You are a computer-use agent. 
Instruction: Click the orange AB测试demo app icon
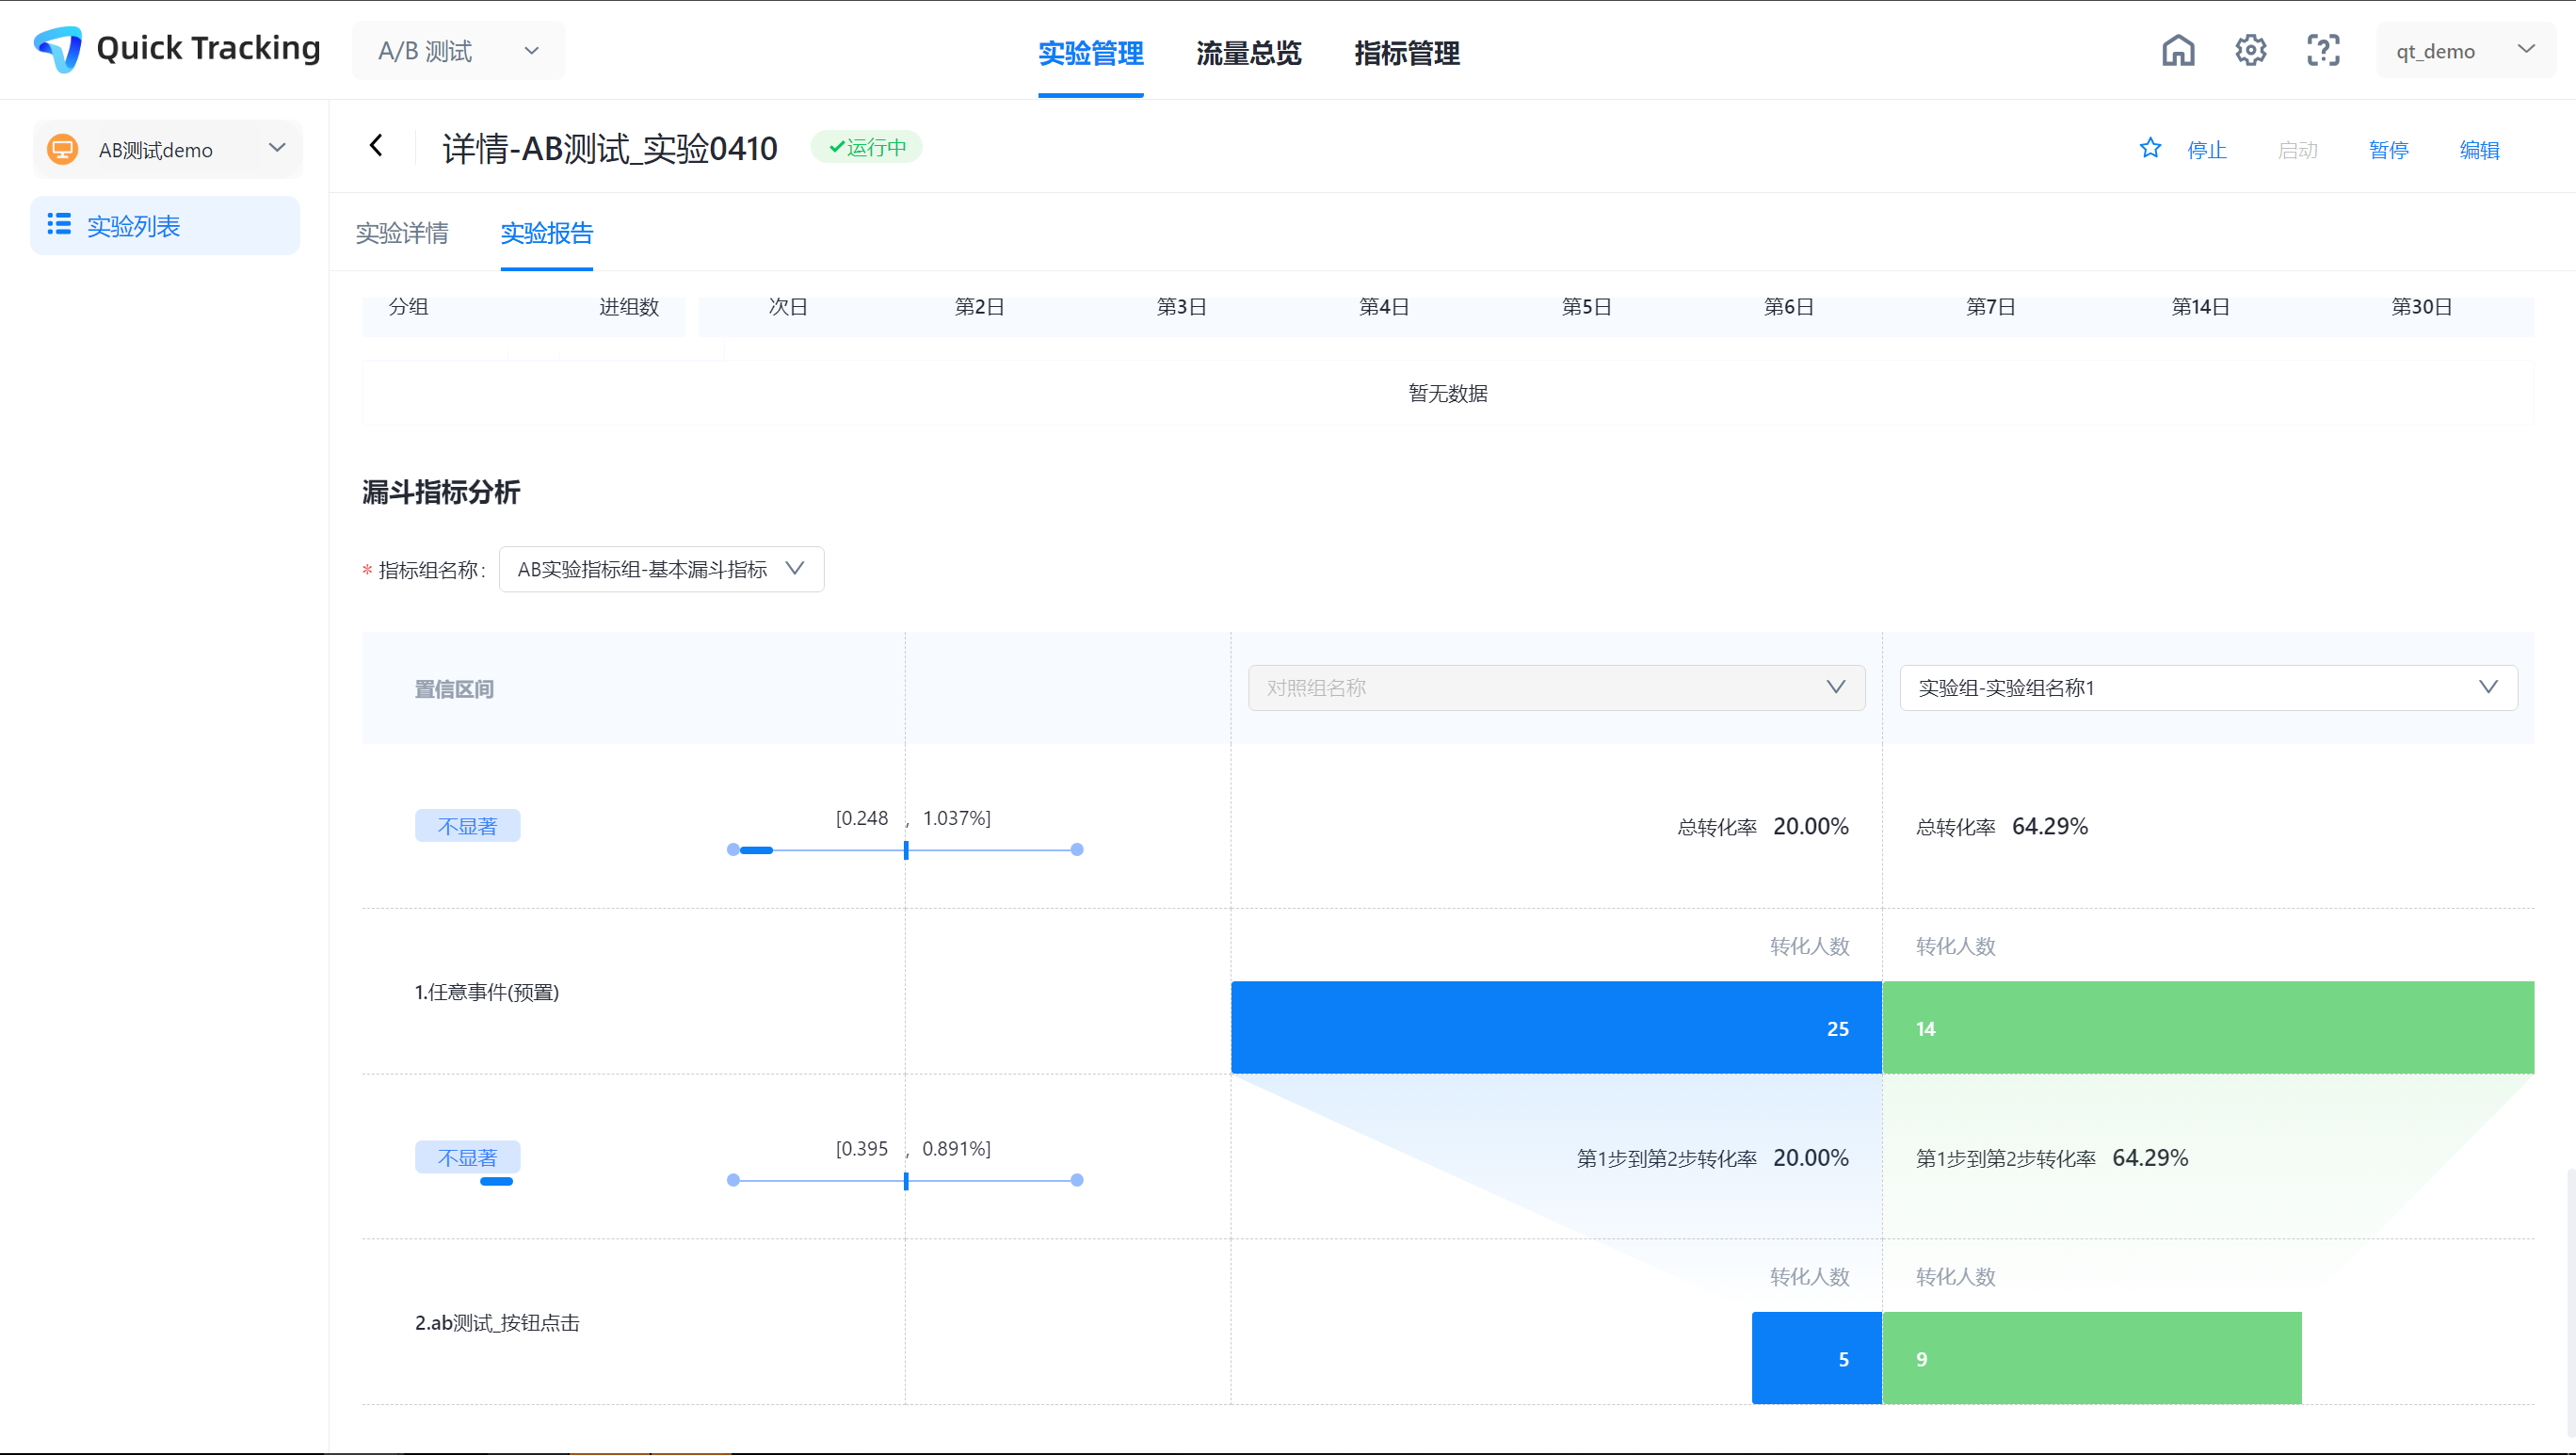coord(62,150)
